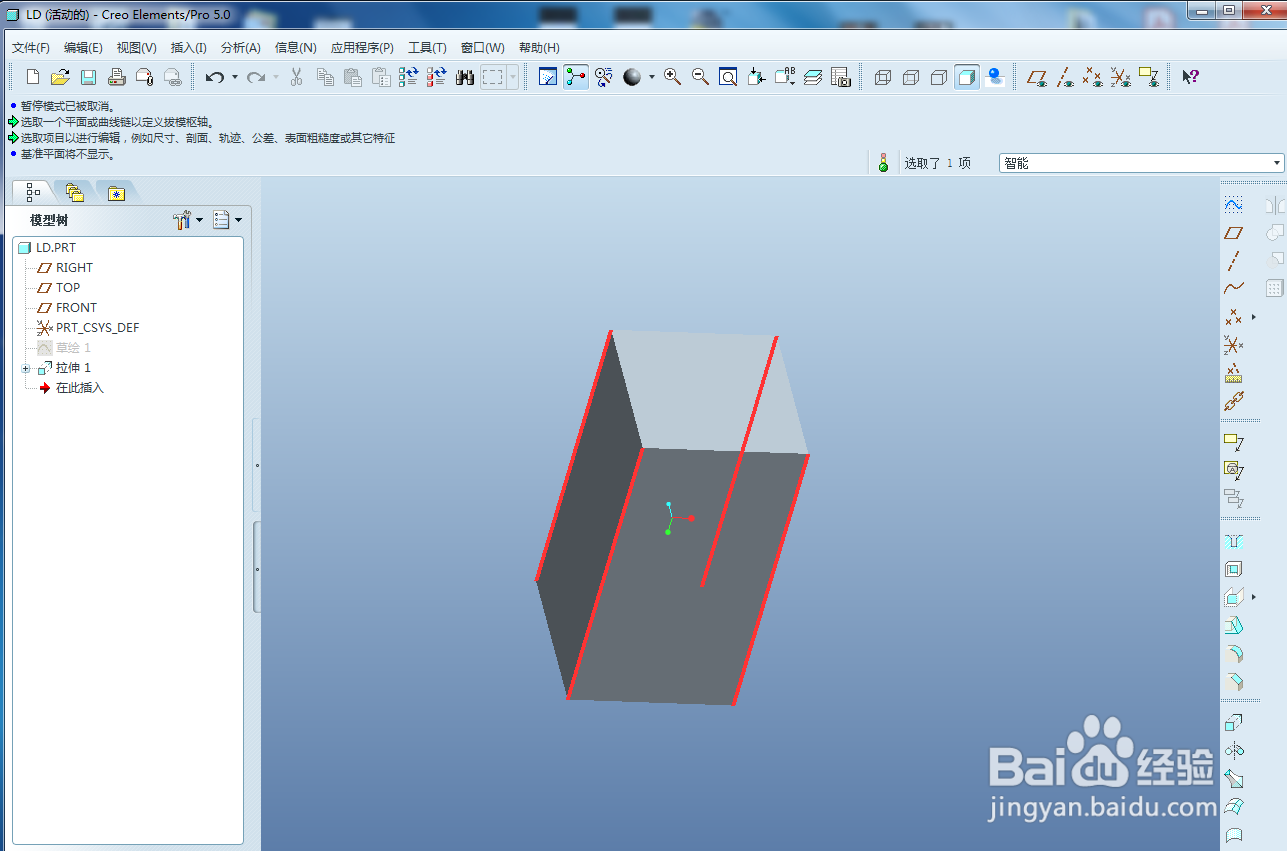The height and width of the screenshot is (851, 1287).
Task: Click the 选取了 1 项 selection status text
Action: tap(937, 163)
